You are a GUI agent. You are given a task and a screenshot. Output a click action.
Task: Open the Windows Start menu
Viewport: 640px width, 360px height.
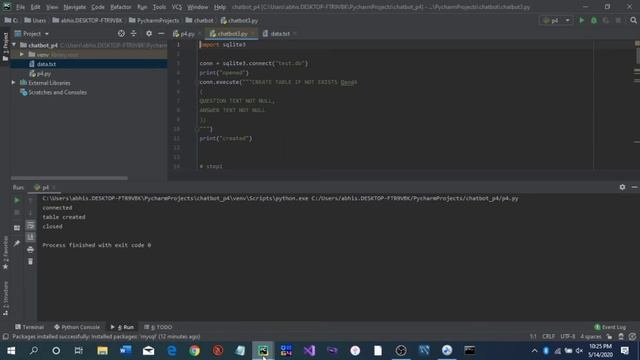pos(11,351)
